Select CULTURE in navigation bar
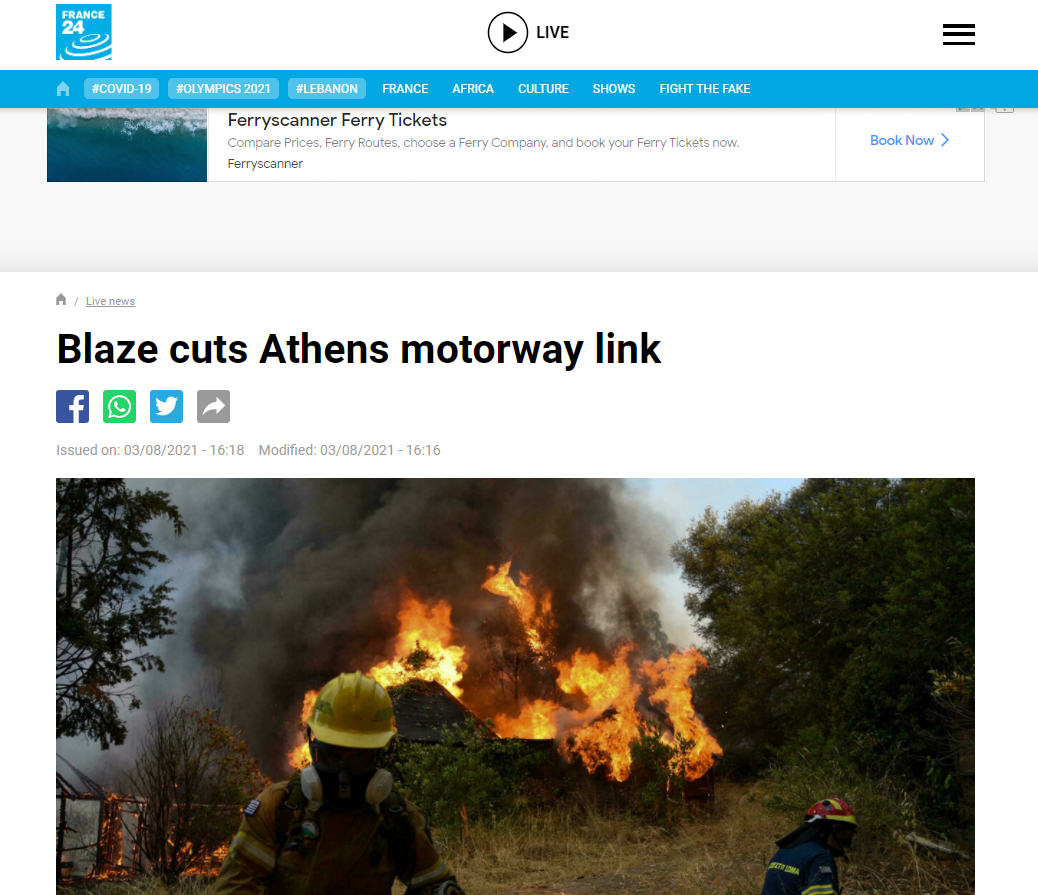This screenshot has width=1038, height=895. point(543,89)
